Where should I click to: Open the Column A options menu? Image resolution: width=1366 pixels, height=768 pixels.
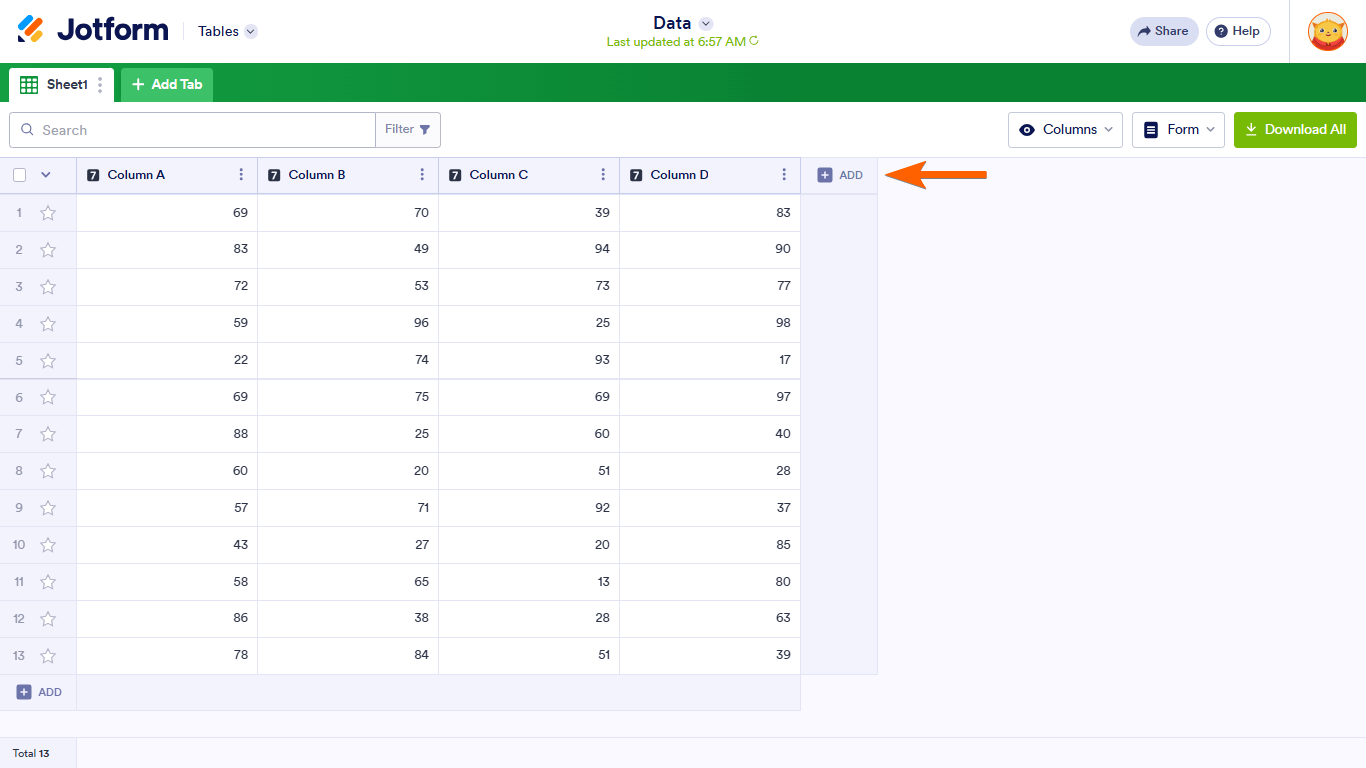pos(241,175)
